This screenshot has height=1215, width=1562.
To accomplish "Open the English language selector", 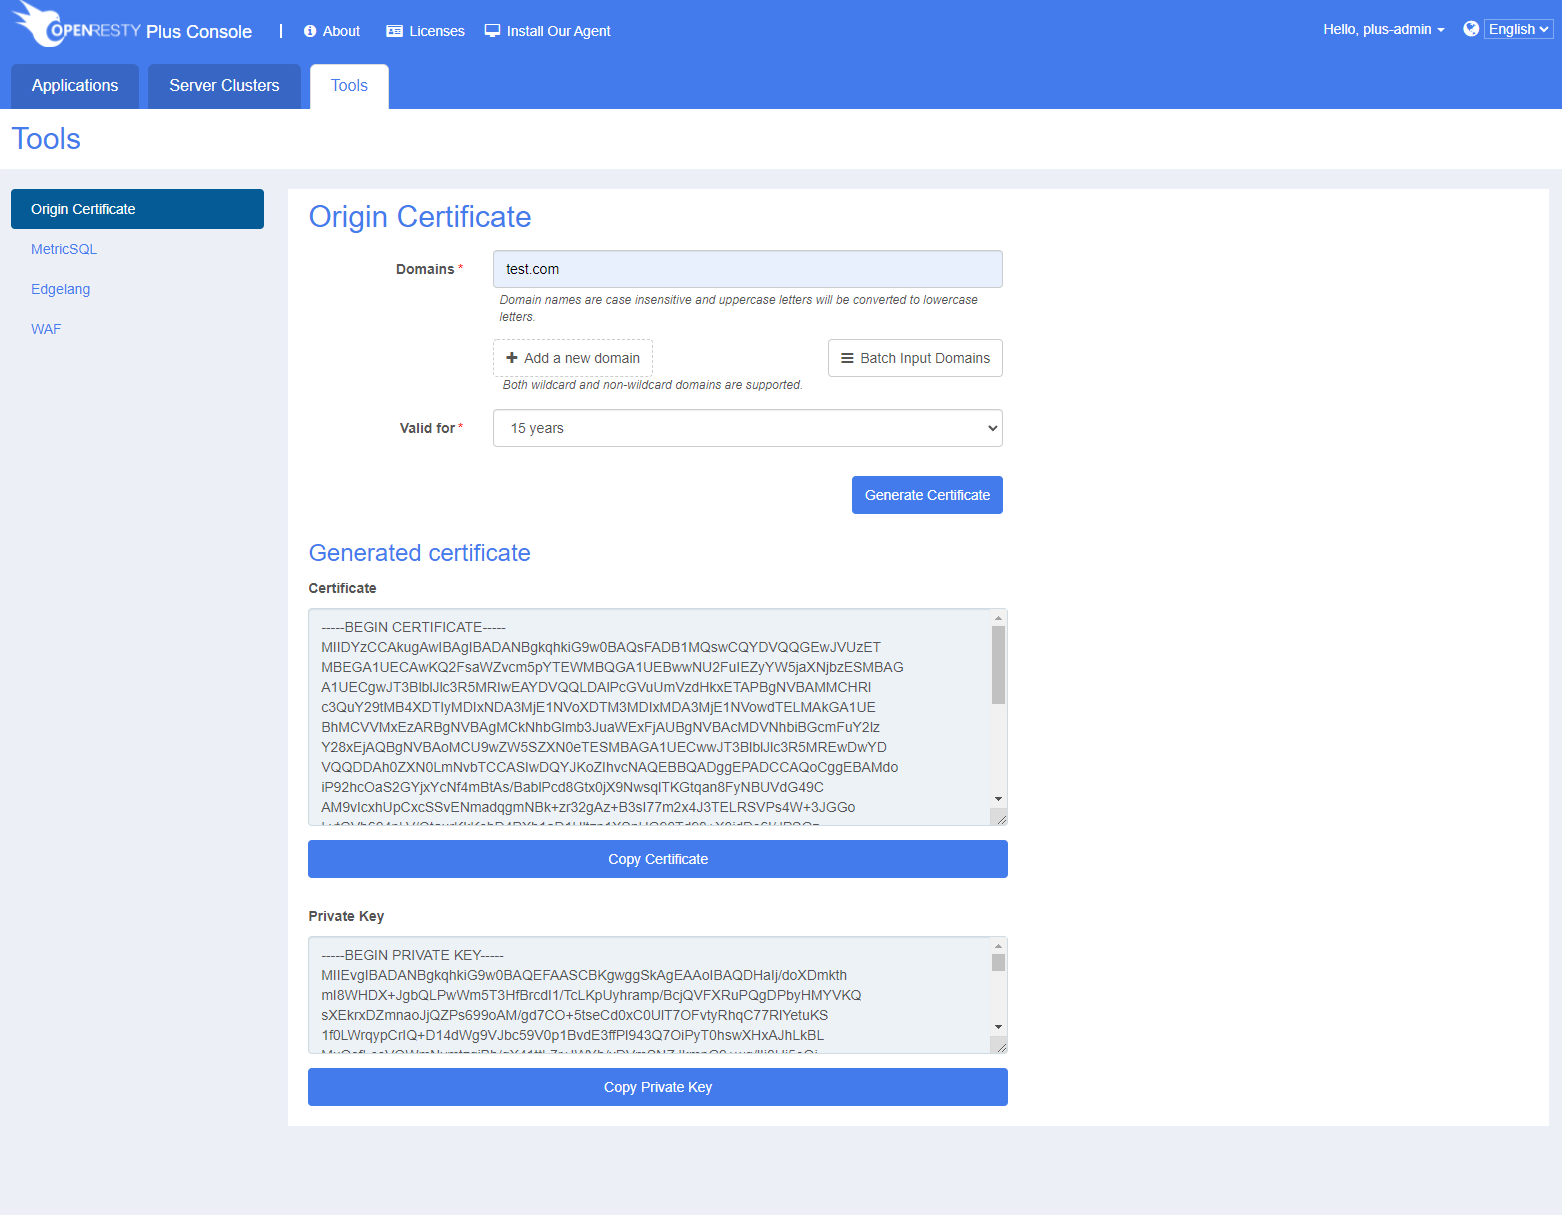I will click(x=1518, y=29).
